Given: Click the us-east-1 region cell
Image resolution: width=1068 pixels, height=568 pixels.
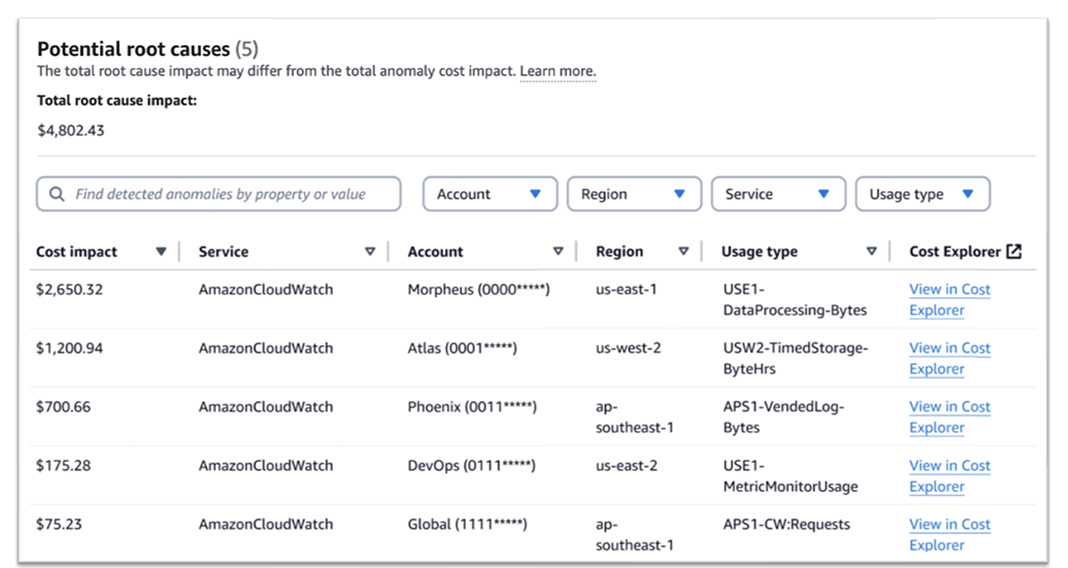Looking at the screenshot, I should pos(626,289).
